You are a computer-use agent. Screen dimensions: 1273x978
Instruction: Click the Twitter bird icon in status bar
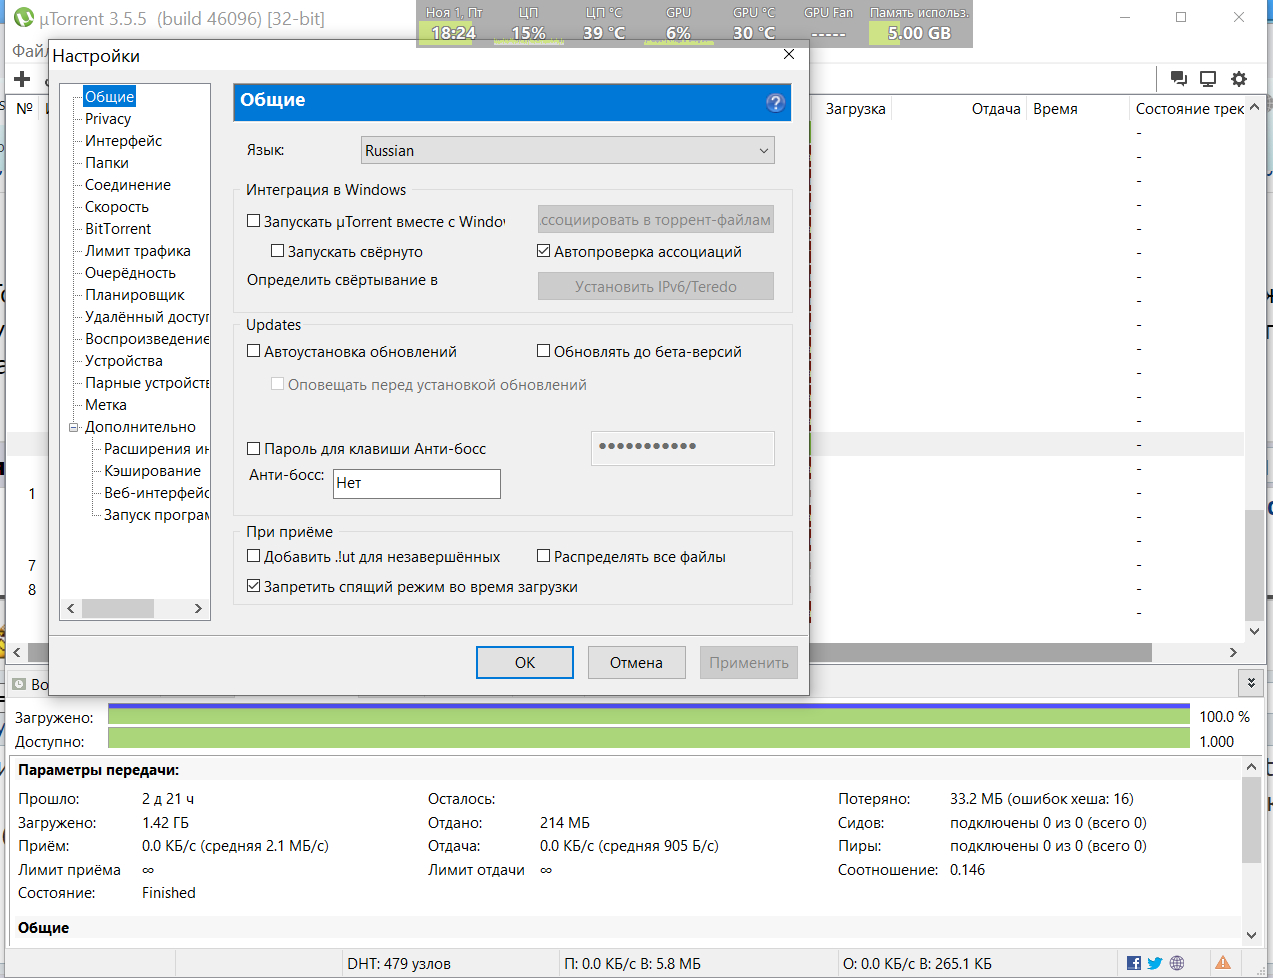(x=1155, y=963)
